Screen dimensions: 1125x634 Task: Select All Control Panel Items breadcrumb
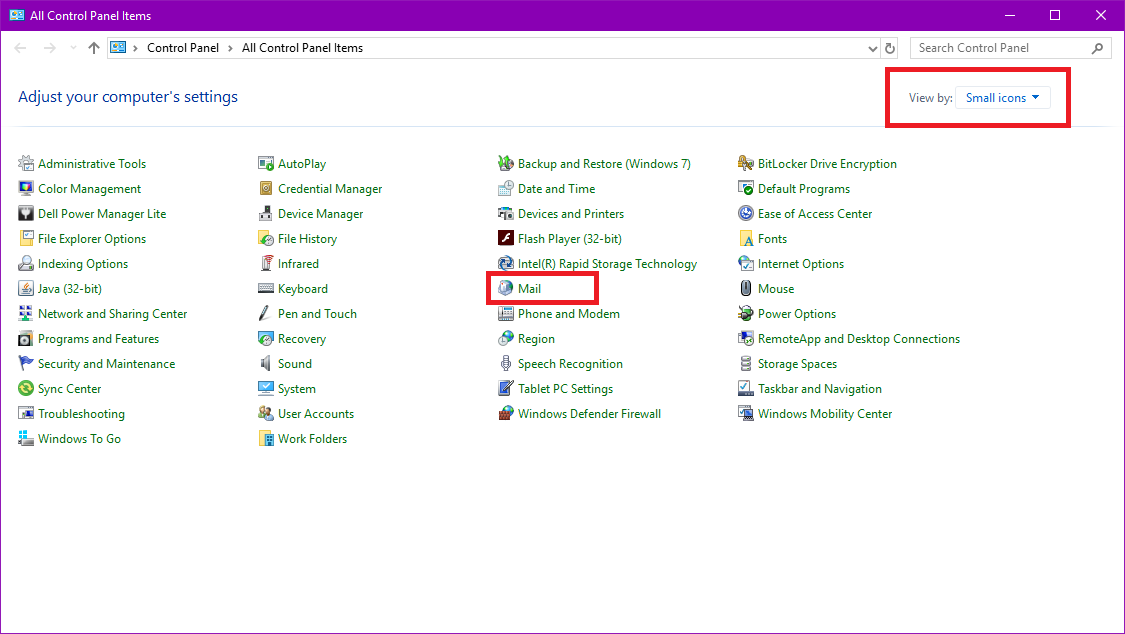(x=302, y=48)
